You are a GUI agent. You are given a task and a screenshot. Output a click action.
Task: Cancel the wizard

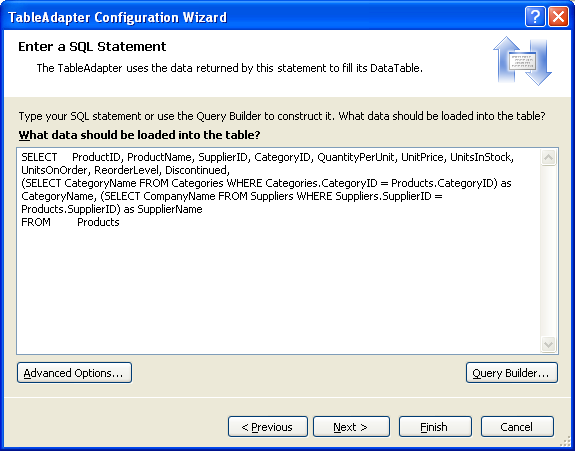point(517,427)
